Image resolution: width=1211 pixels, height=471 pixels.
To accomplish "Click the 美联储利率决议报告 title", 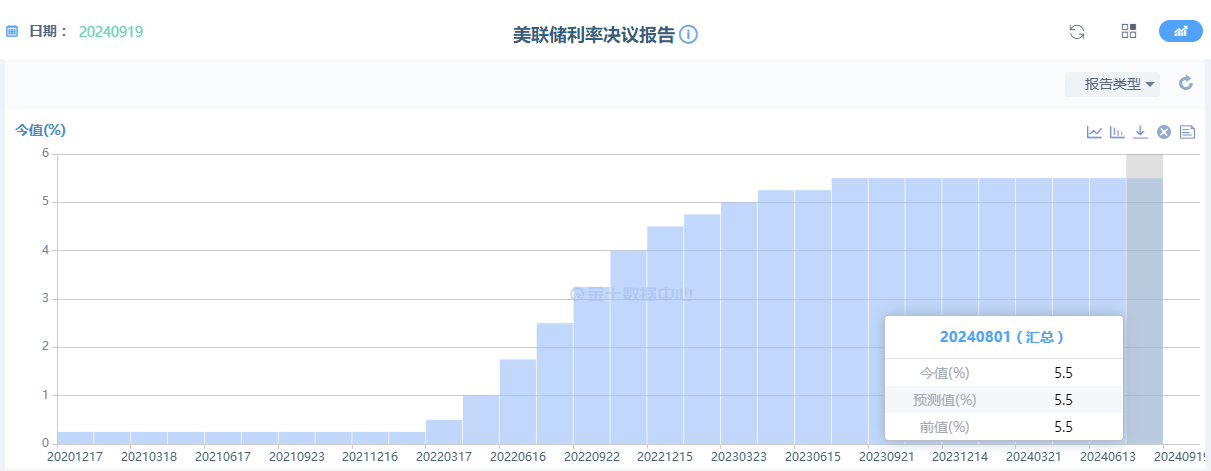I will 593,34.
